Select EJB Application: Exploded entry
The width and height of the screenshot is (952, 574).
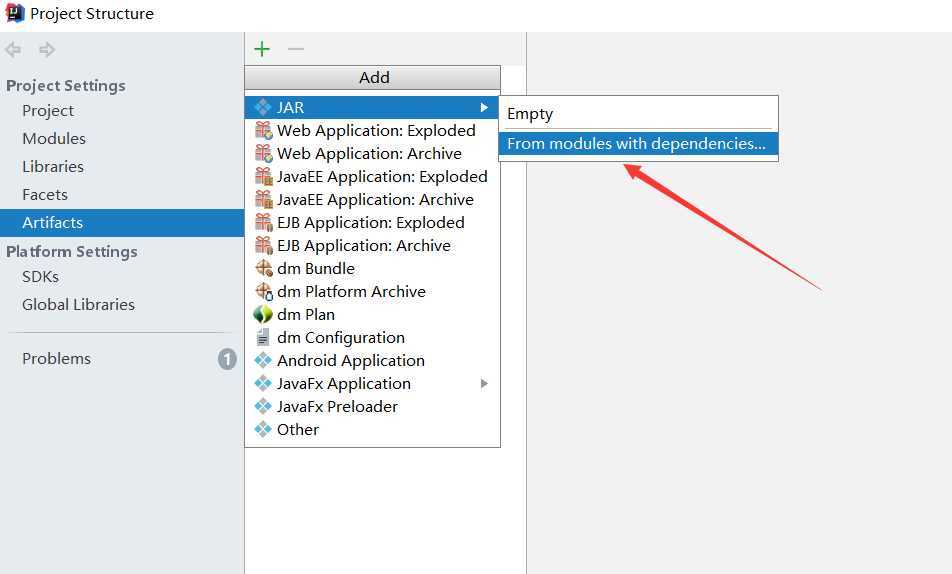372,223
